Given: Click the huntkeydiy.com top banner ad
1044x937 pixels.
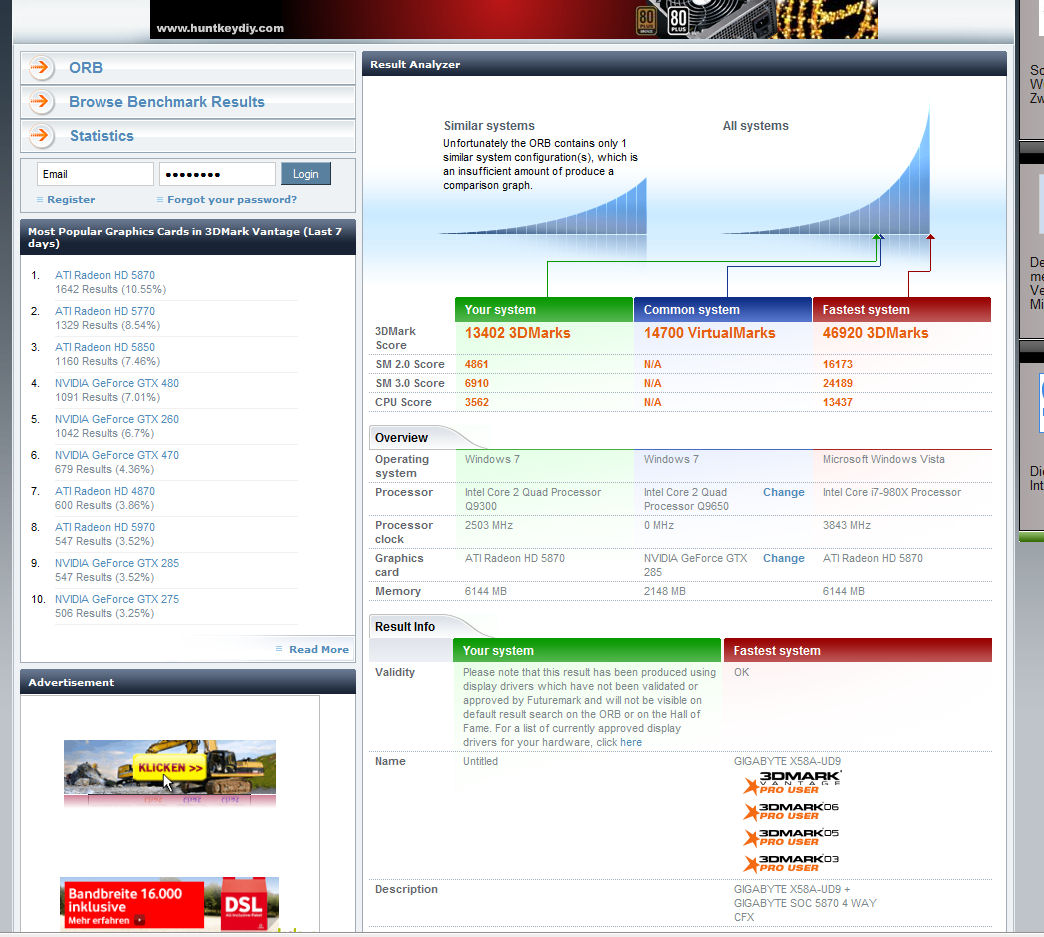Looking at the screenshot, I should pyautogui.click(x=513, y=19).
